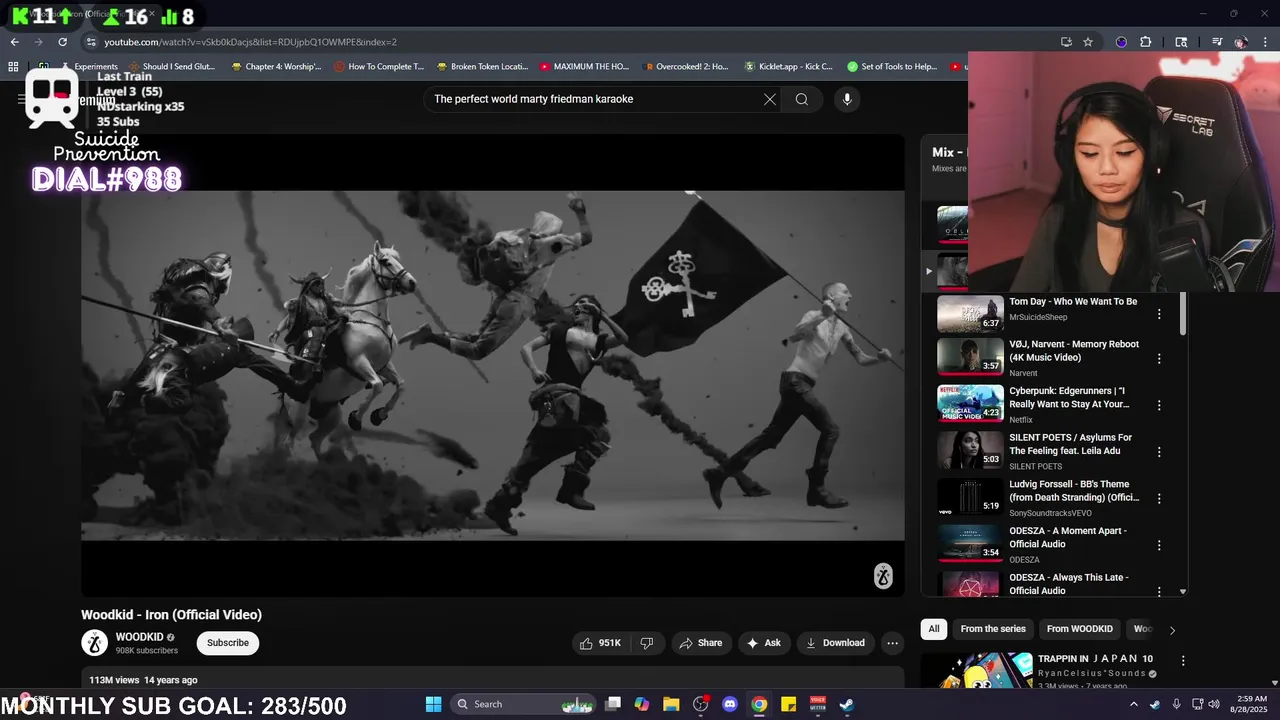Open the Should I Send Glut... bookmark

pos(171,67)
